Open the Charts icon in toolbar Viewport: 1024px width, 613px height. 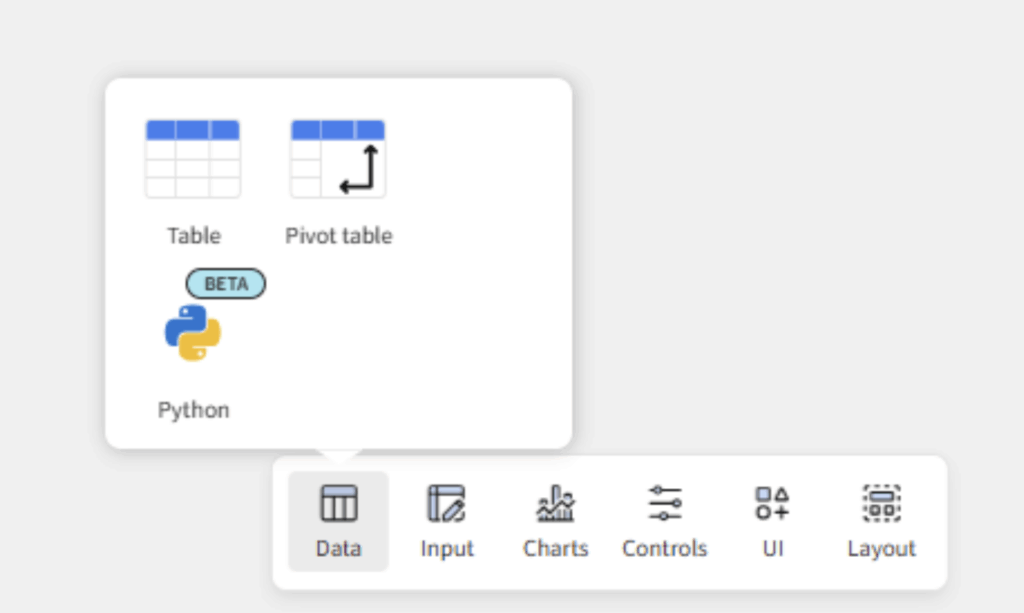tap(555, 503)
